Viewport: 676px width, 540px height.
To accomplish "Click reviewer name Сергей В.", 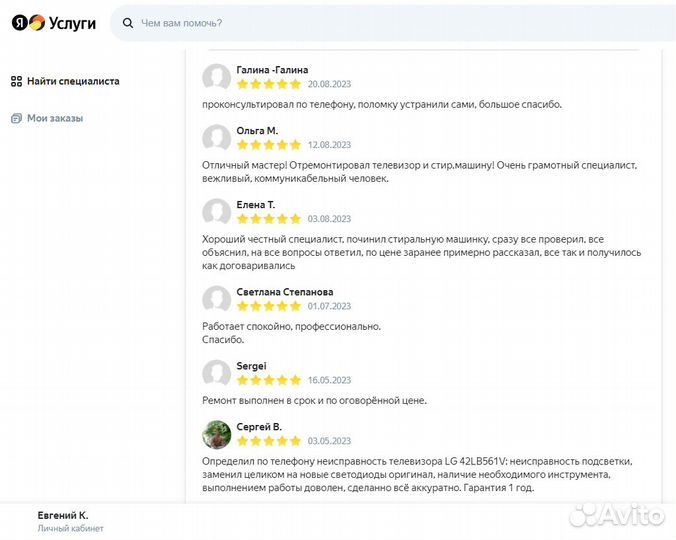I will 259,426.
